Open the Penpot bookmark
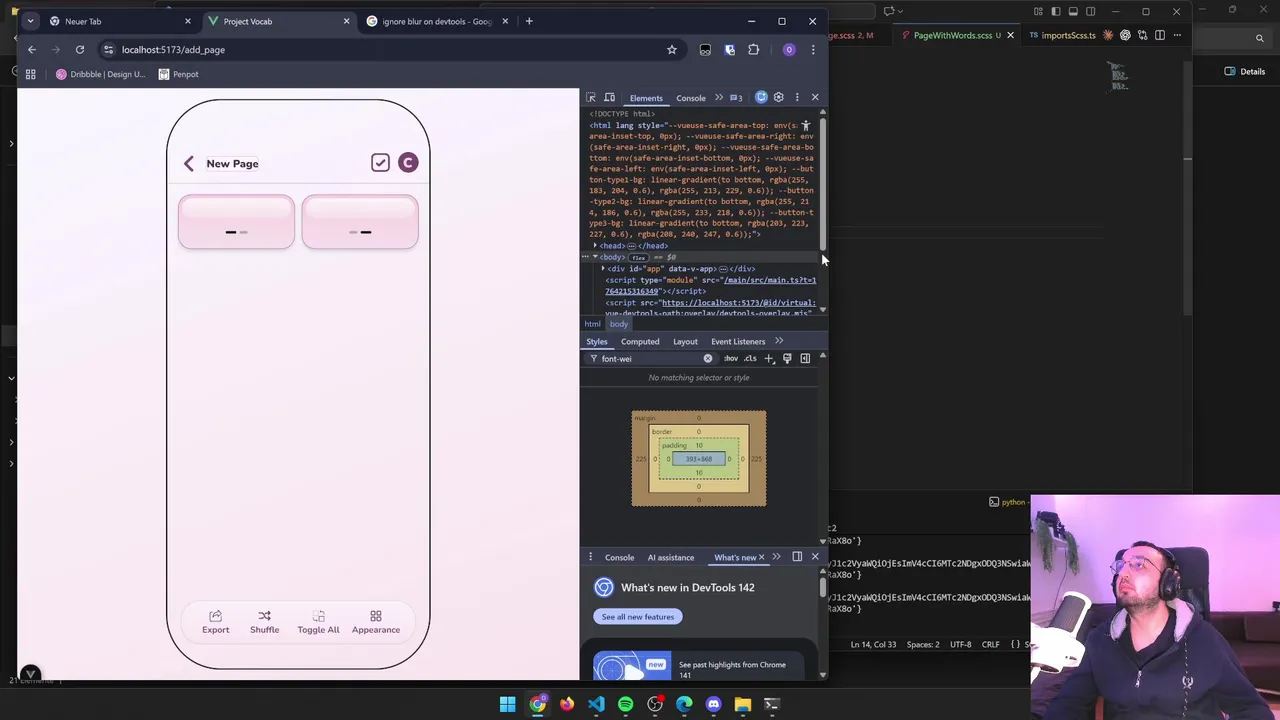 point(178,74)
